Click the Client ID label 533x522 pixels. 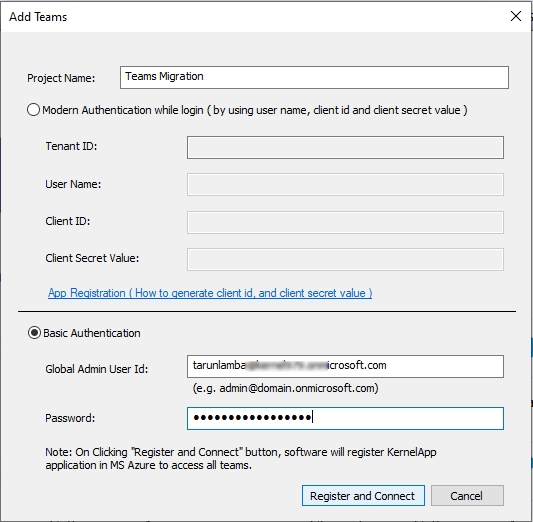click(x=68, y=221)
